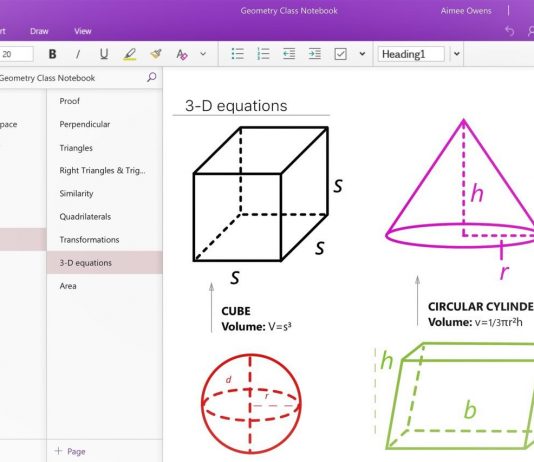The width and height of the screenshot is (534, 462).
Task: Click the font size field
Action: 16,54
